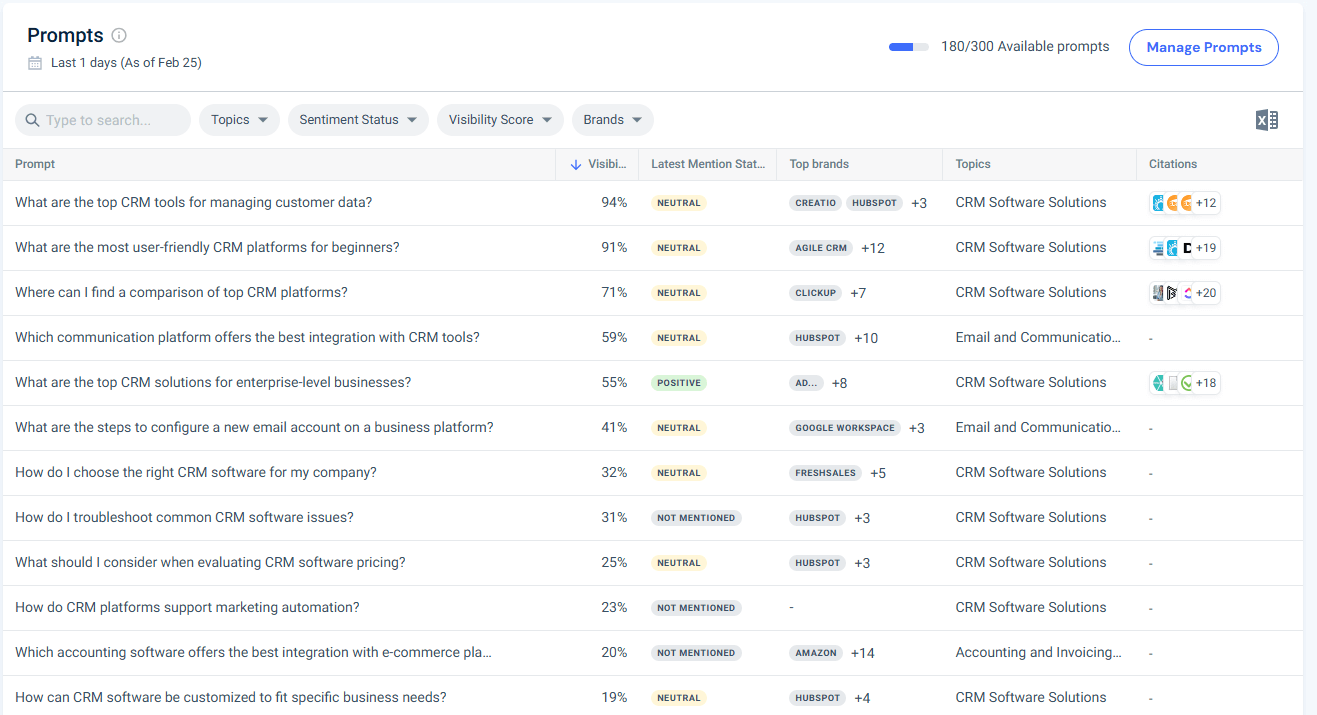Viewport: 1317px width, 715px height.
Task: Click the POSITIVE sentiment badge
Action: coord(679,383)
